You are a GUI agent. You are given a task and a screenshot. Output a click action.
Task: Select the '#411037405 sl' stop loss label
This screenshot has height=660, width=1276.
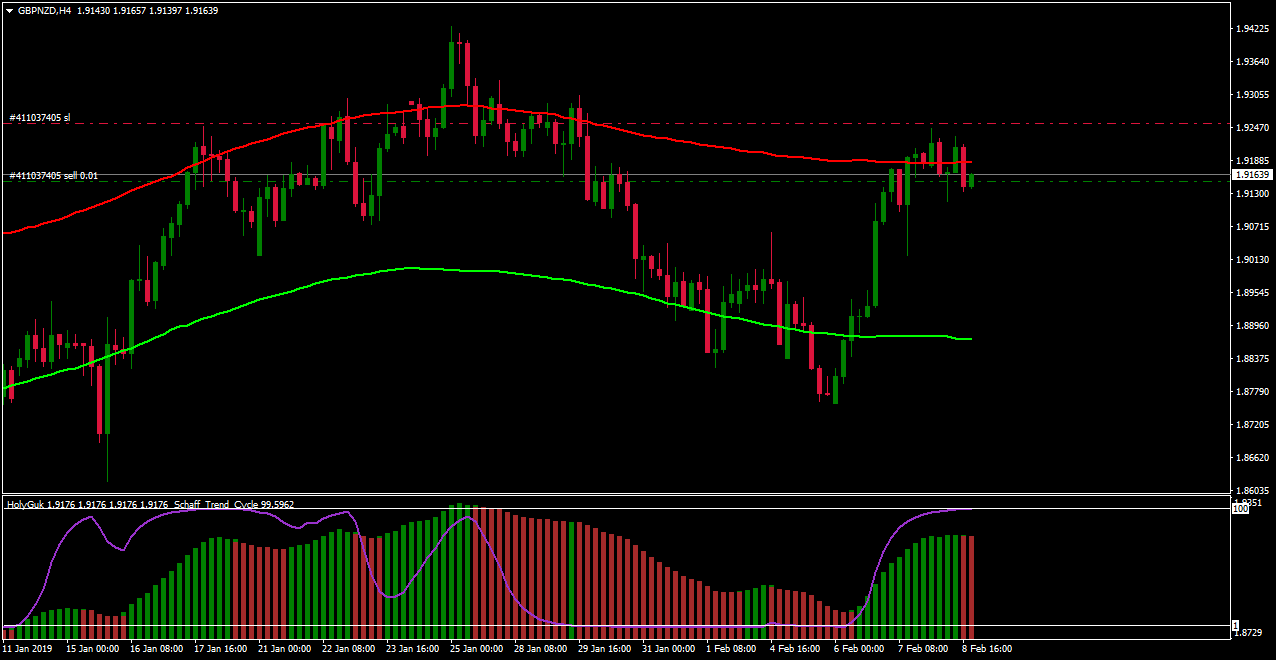click(x=40, y=118)
